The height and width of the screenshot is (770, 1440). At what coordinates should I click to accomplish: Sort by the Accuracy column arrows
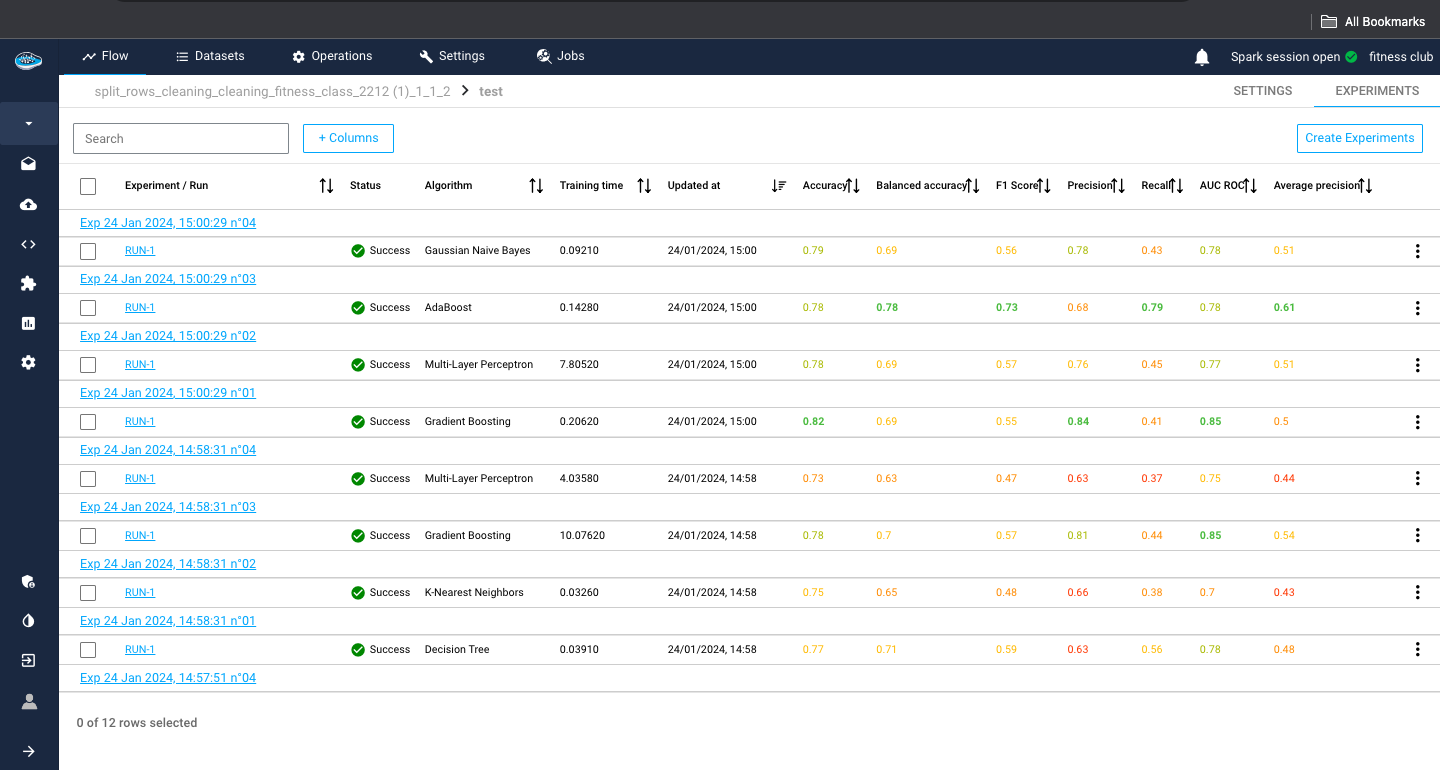pyautogui.click(x=853, y=186)
